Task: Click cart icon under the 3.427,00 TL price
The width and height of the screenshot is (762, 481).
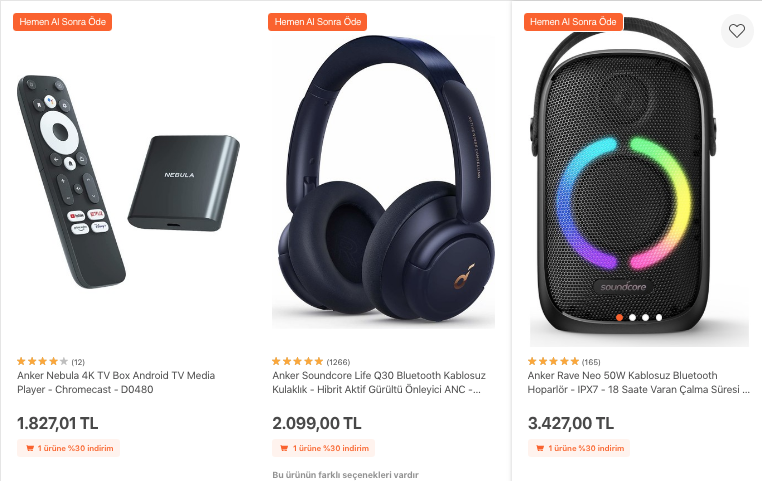Action: click(x=540, y=448)
